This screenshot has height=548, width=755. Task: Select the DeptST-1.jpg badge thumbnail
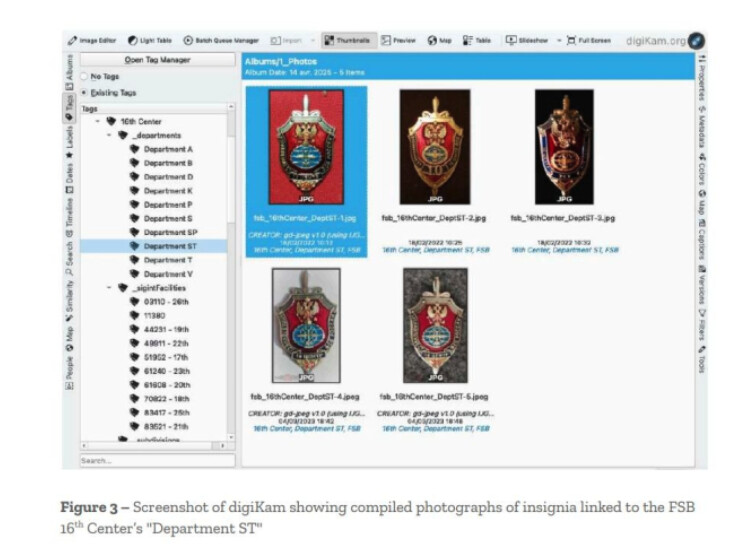[x=306, y=147]
